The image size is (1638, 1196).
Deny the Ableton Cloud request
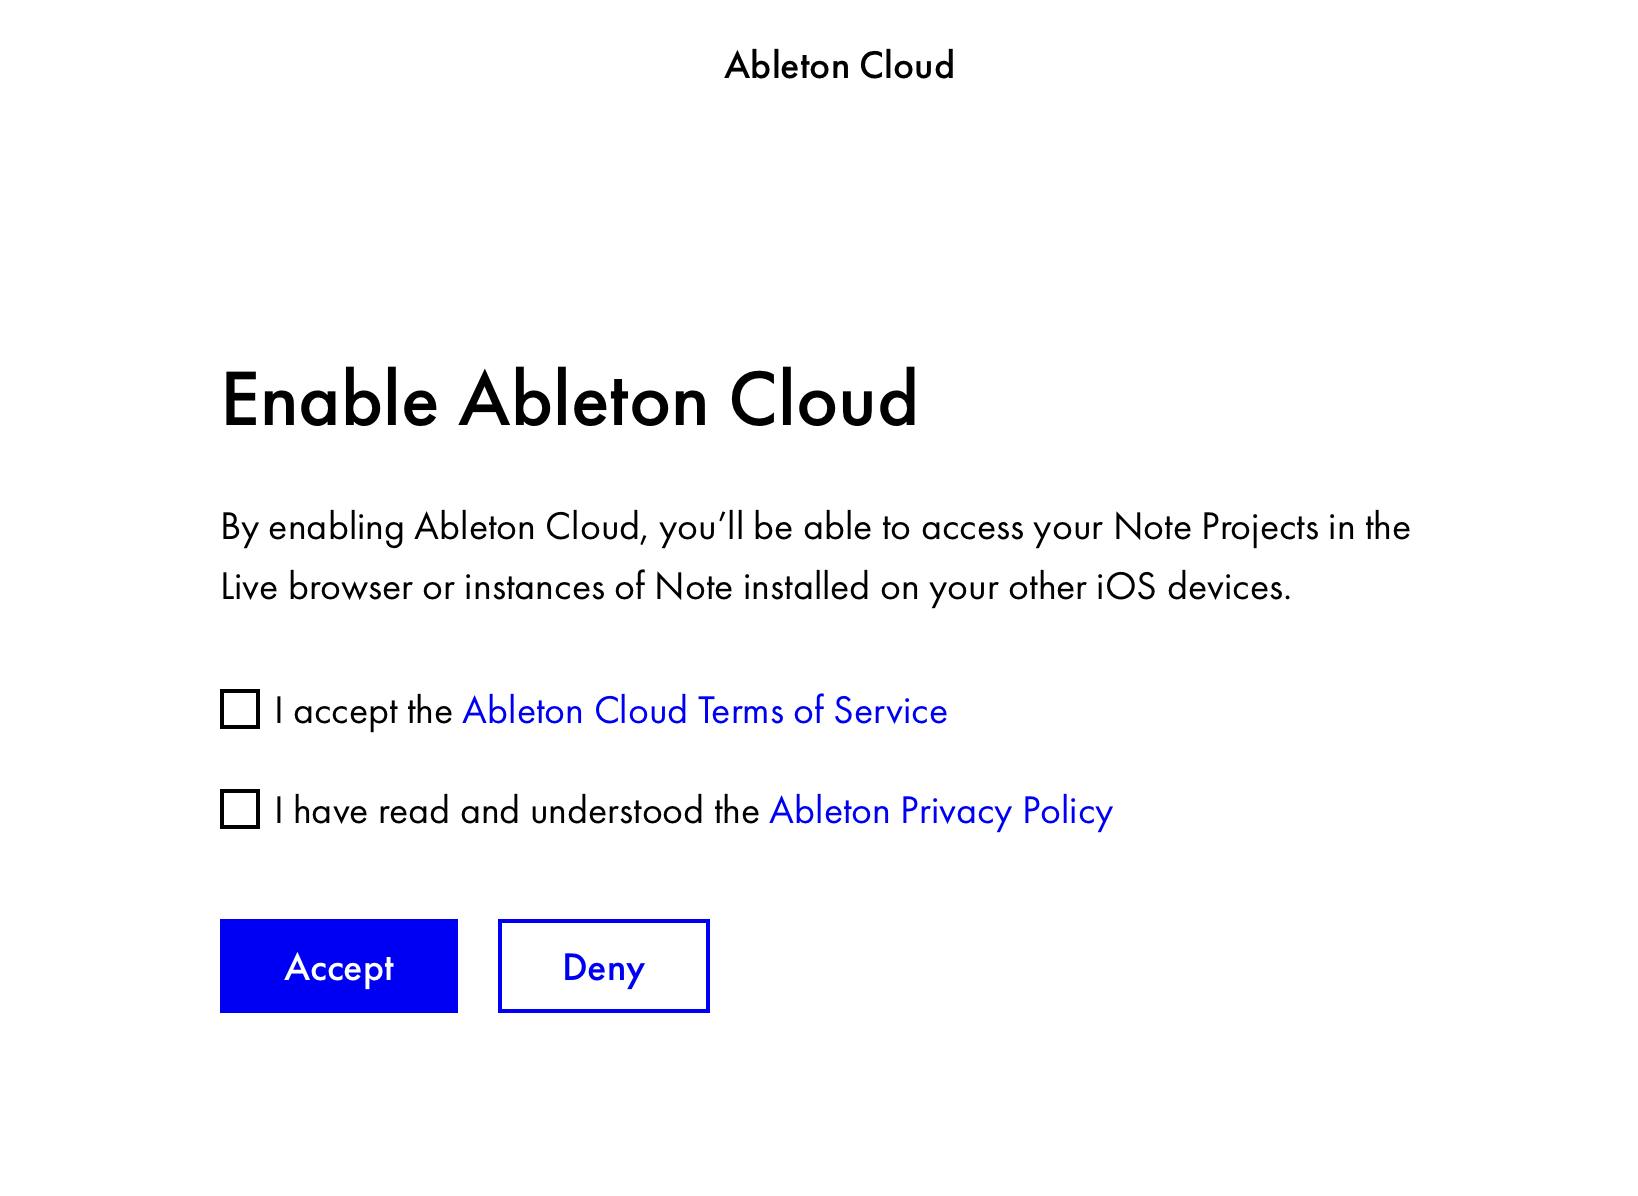pyautogui.click(x=602, y=966)
